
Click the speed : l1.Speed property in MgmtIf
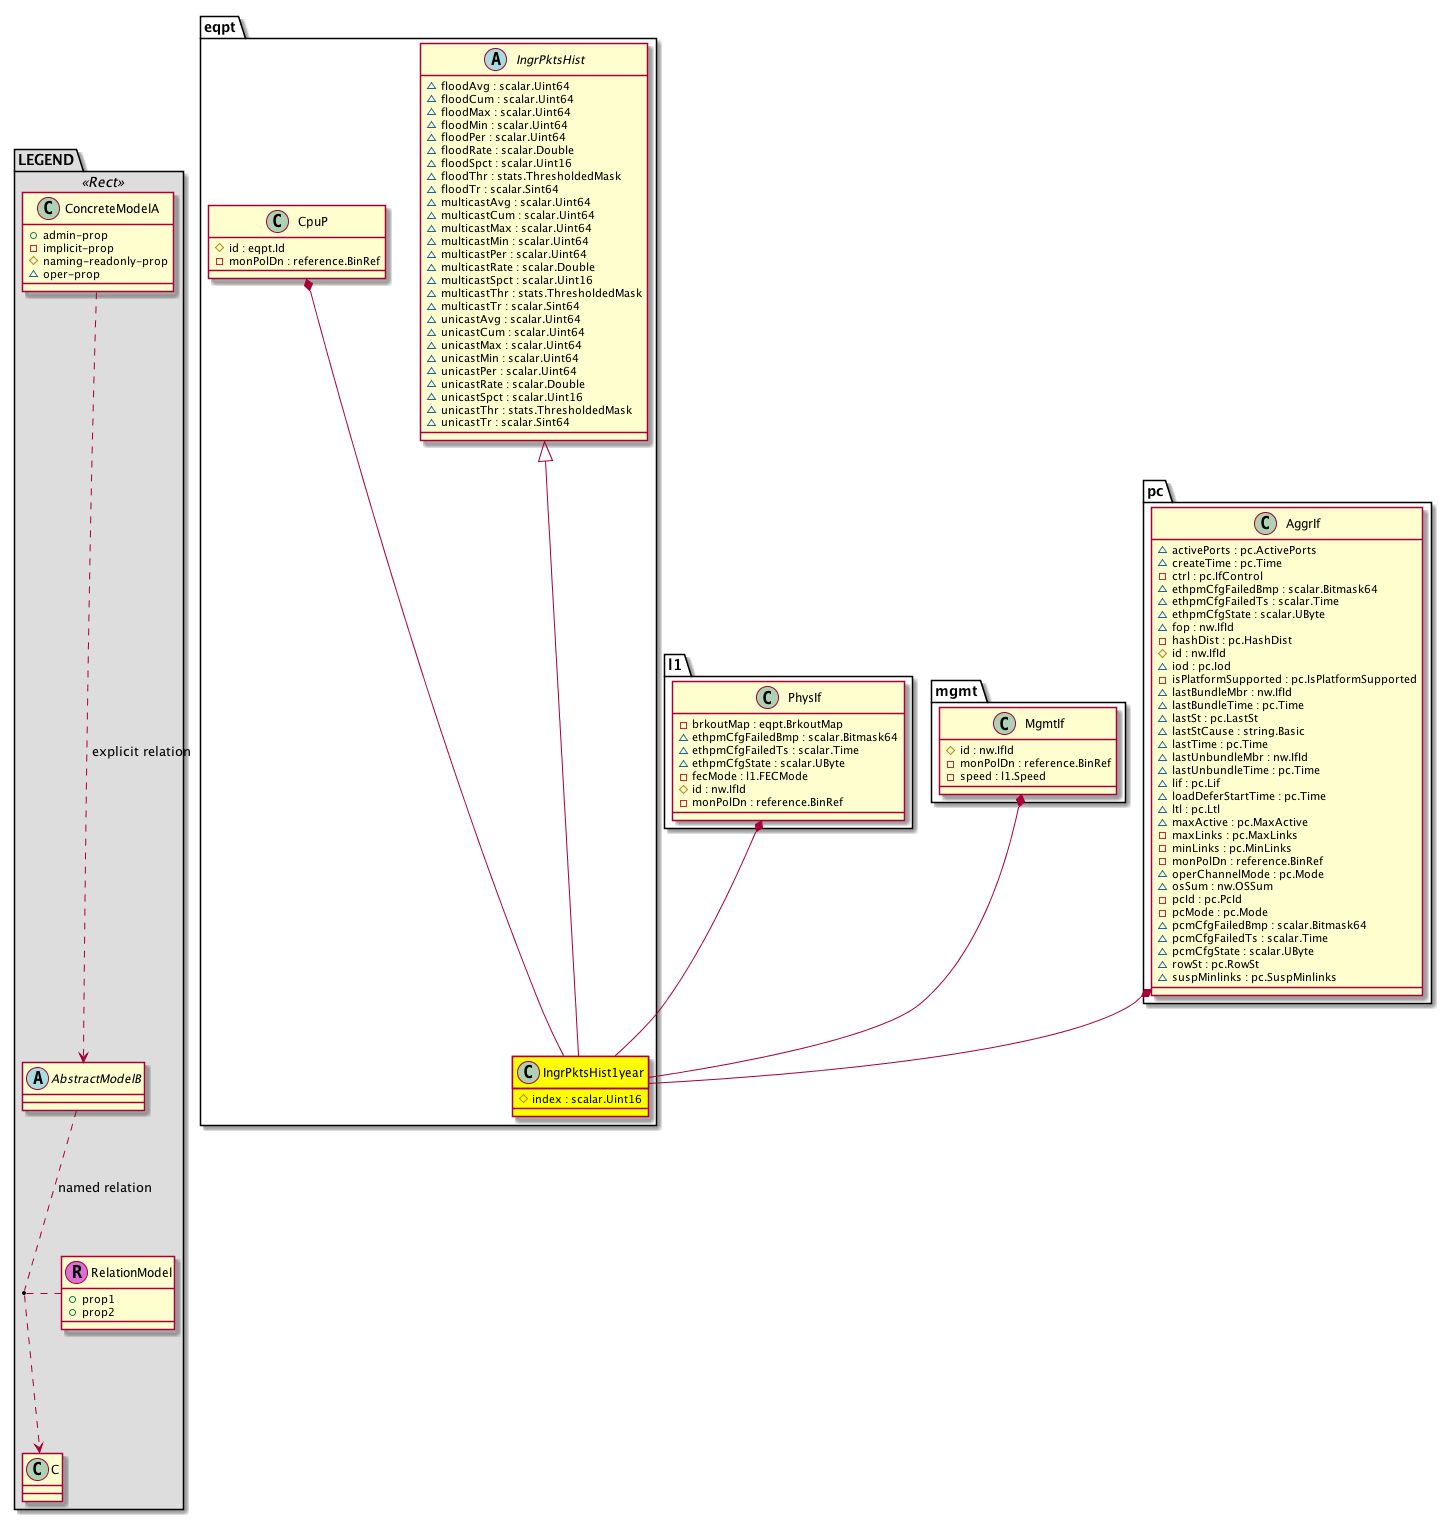click(1002, 776)
